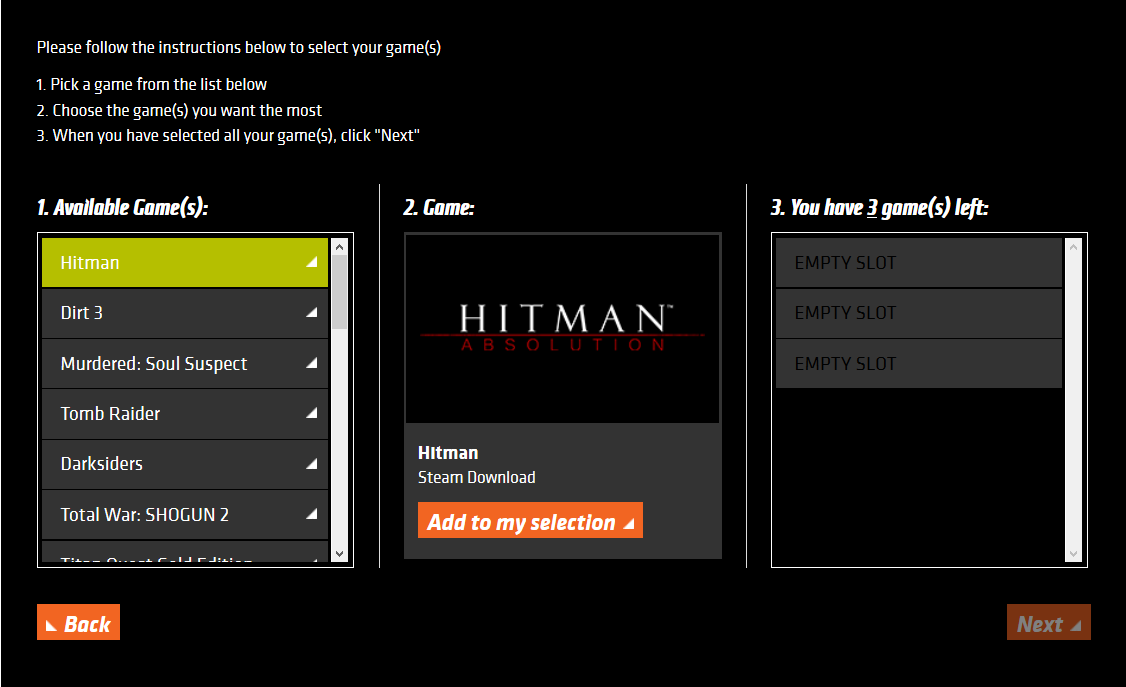Click the up arrow of the selection slots scrollbar

tap(1074, 246)
